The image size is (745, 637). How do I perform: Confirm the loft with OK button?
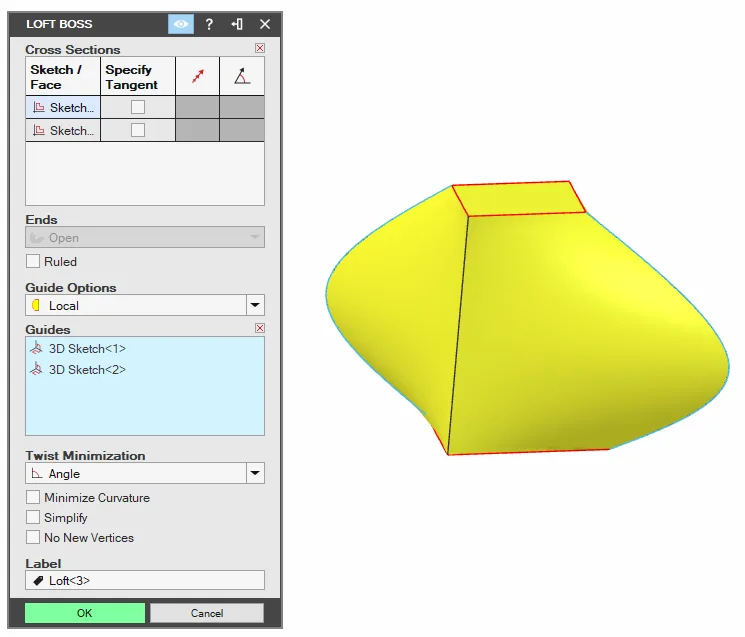pos(85,613)
